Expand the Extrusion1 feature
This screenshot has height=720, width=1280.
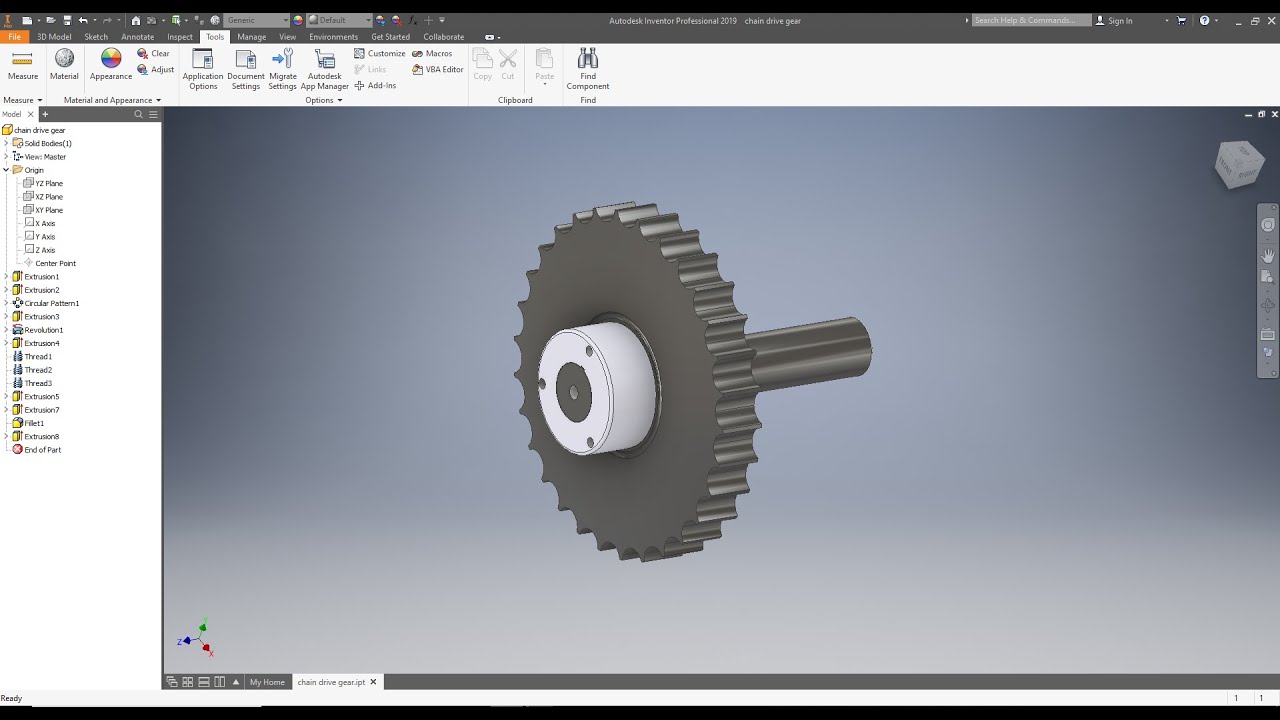(x=6, y=277)
